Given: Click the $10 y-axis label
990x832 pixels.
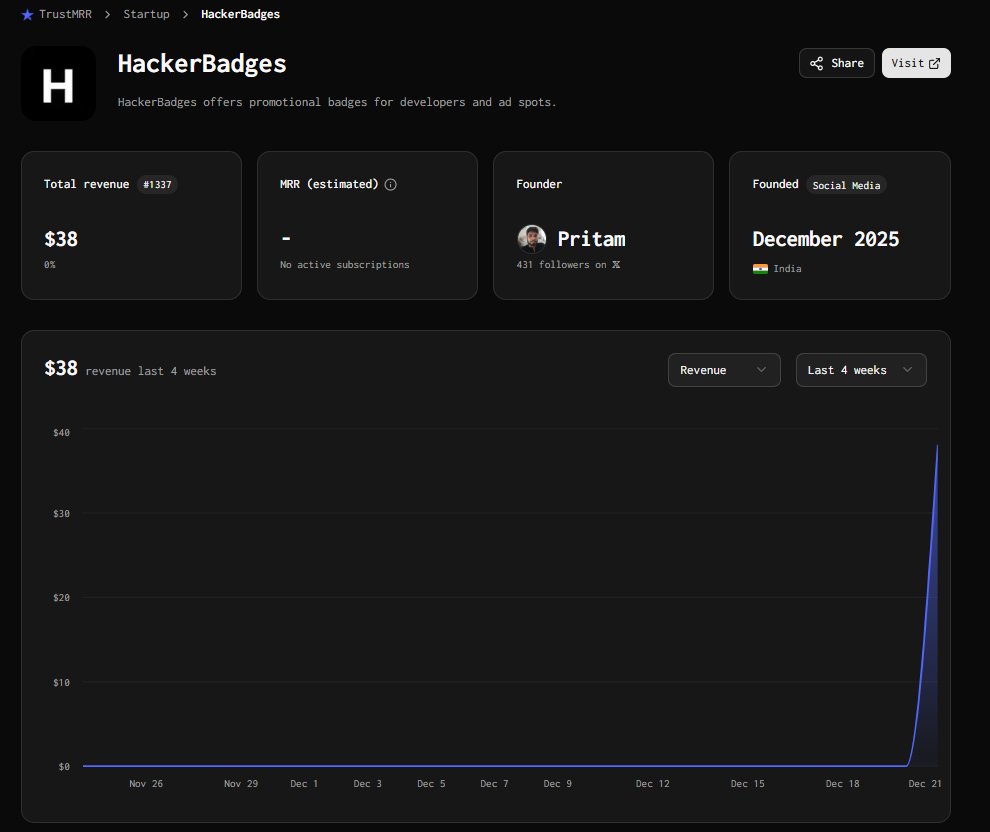Looking at the screenshot, I should point(61,682).
